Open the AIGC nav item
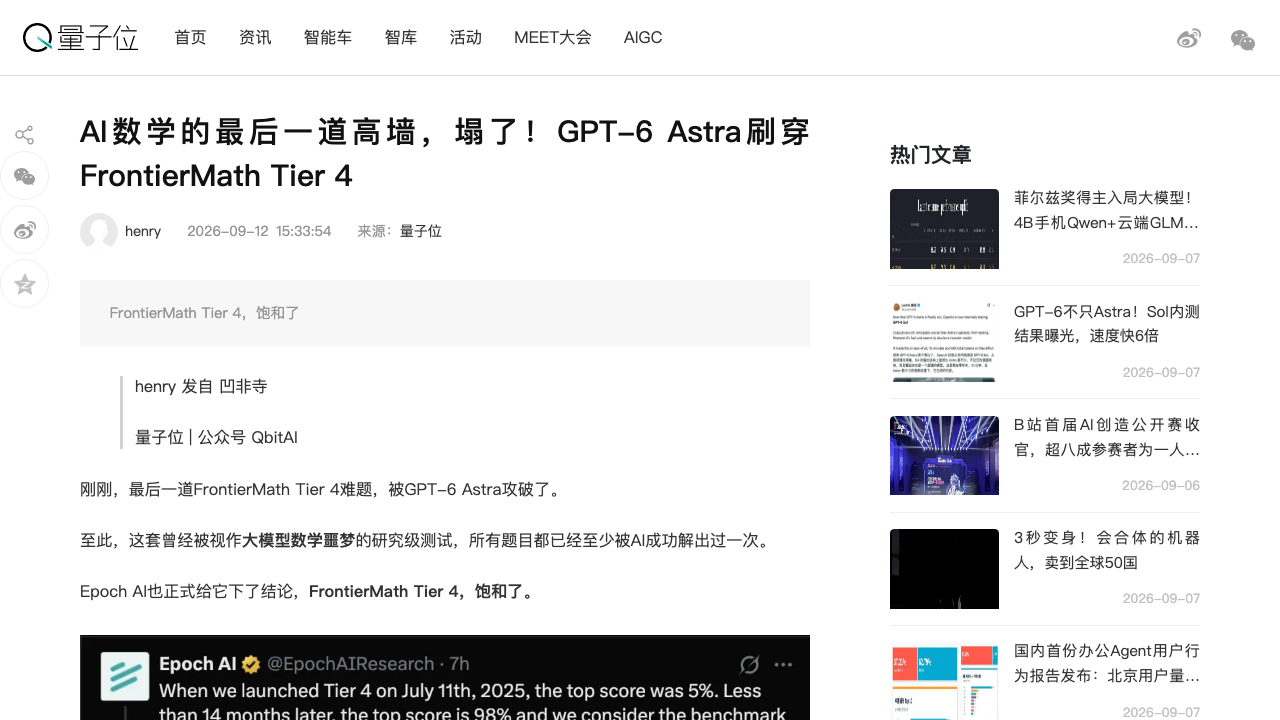 pyautogui.click(x=643, y=37)
